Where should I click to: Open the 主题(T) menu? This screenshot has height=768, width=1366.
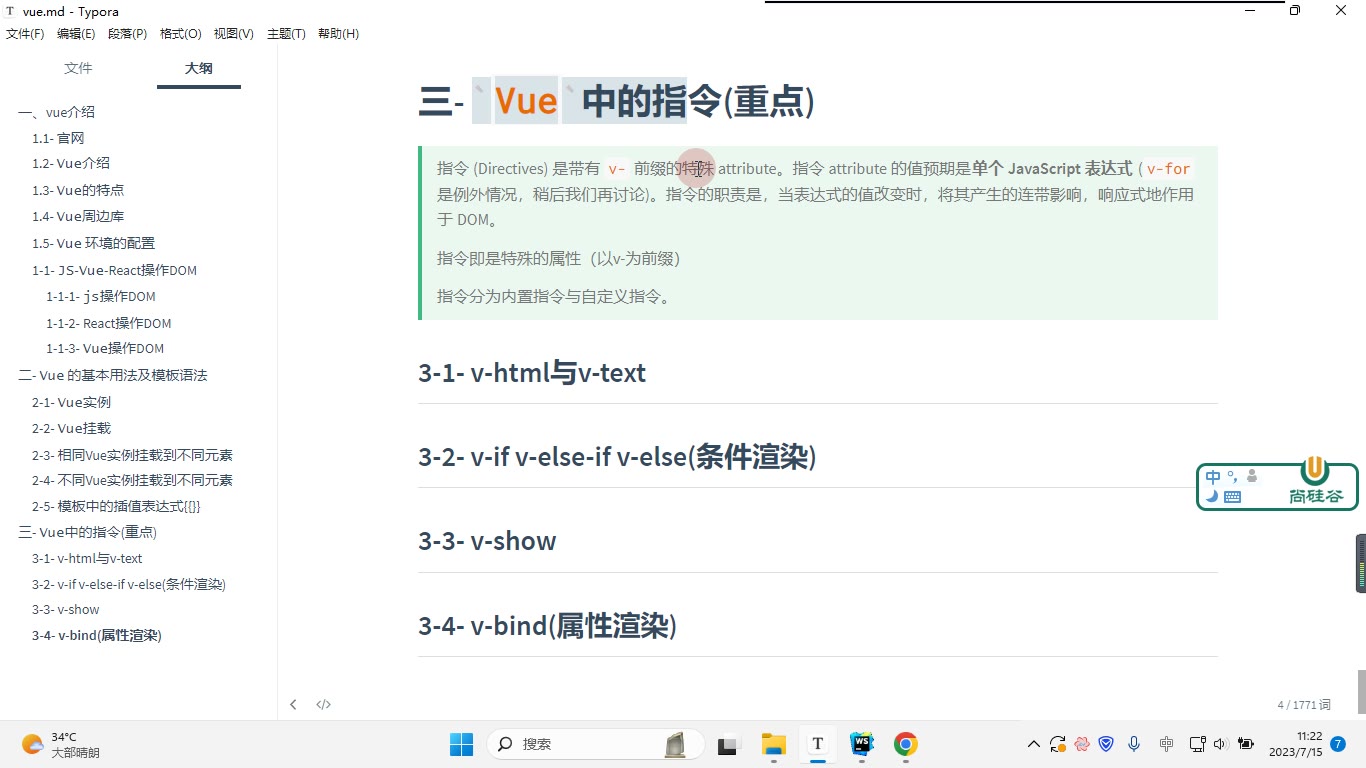pyautogui.click(x=286, y=34)
